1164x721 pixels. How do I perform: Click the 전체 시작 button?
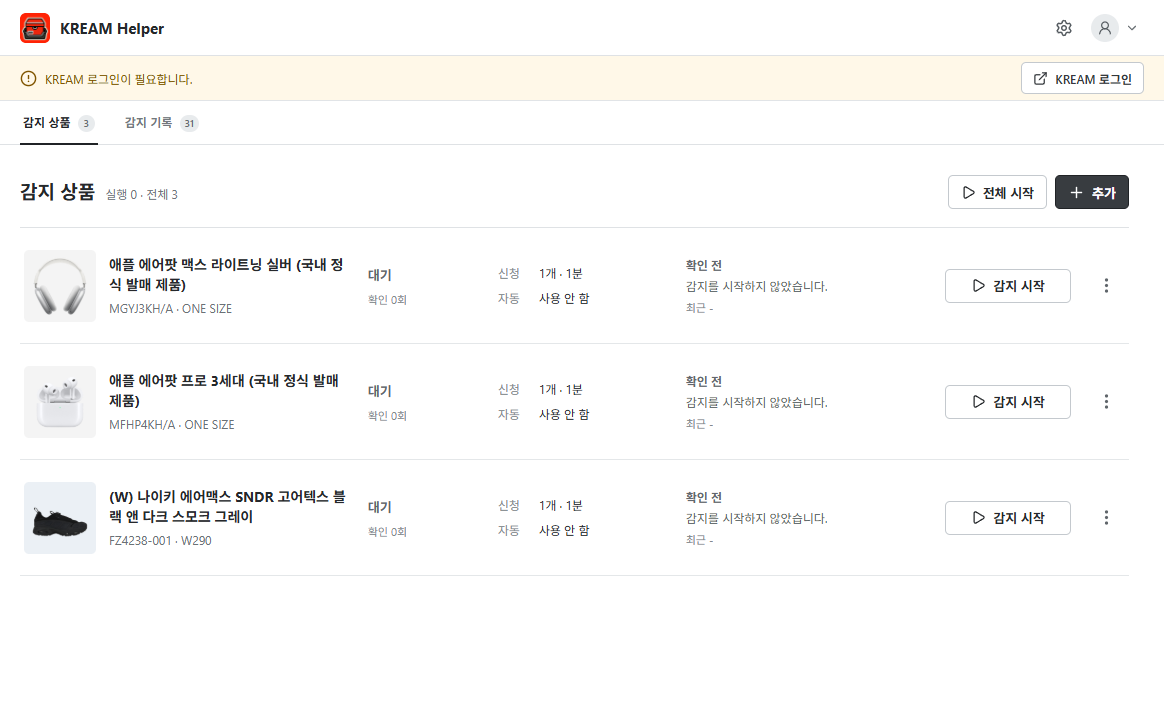click(x=997, y=192)
